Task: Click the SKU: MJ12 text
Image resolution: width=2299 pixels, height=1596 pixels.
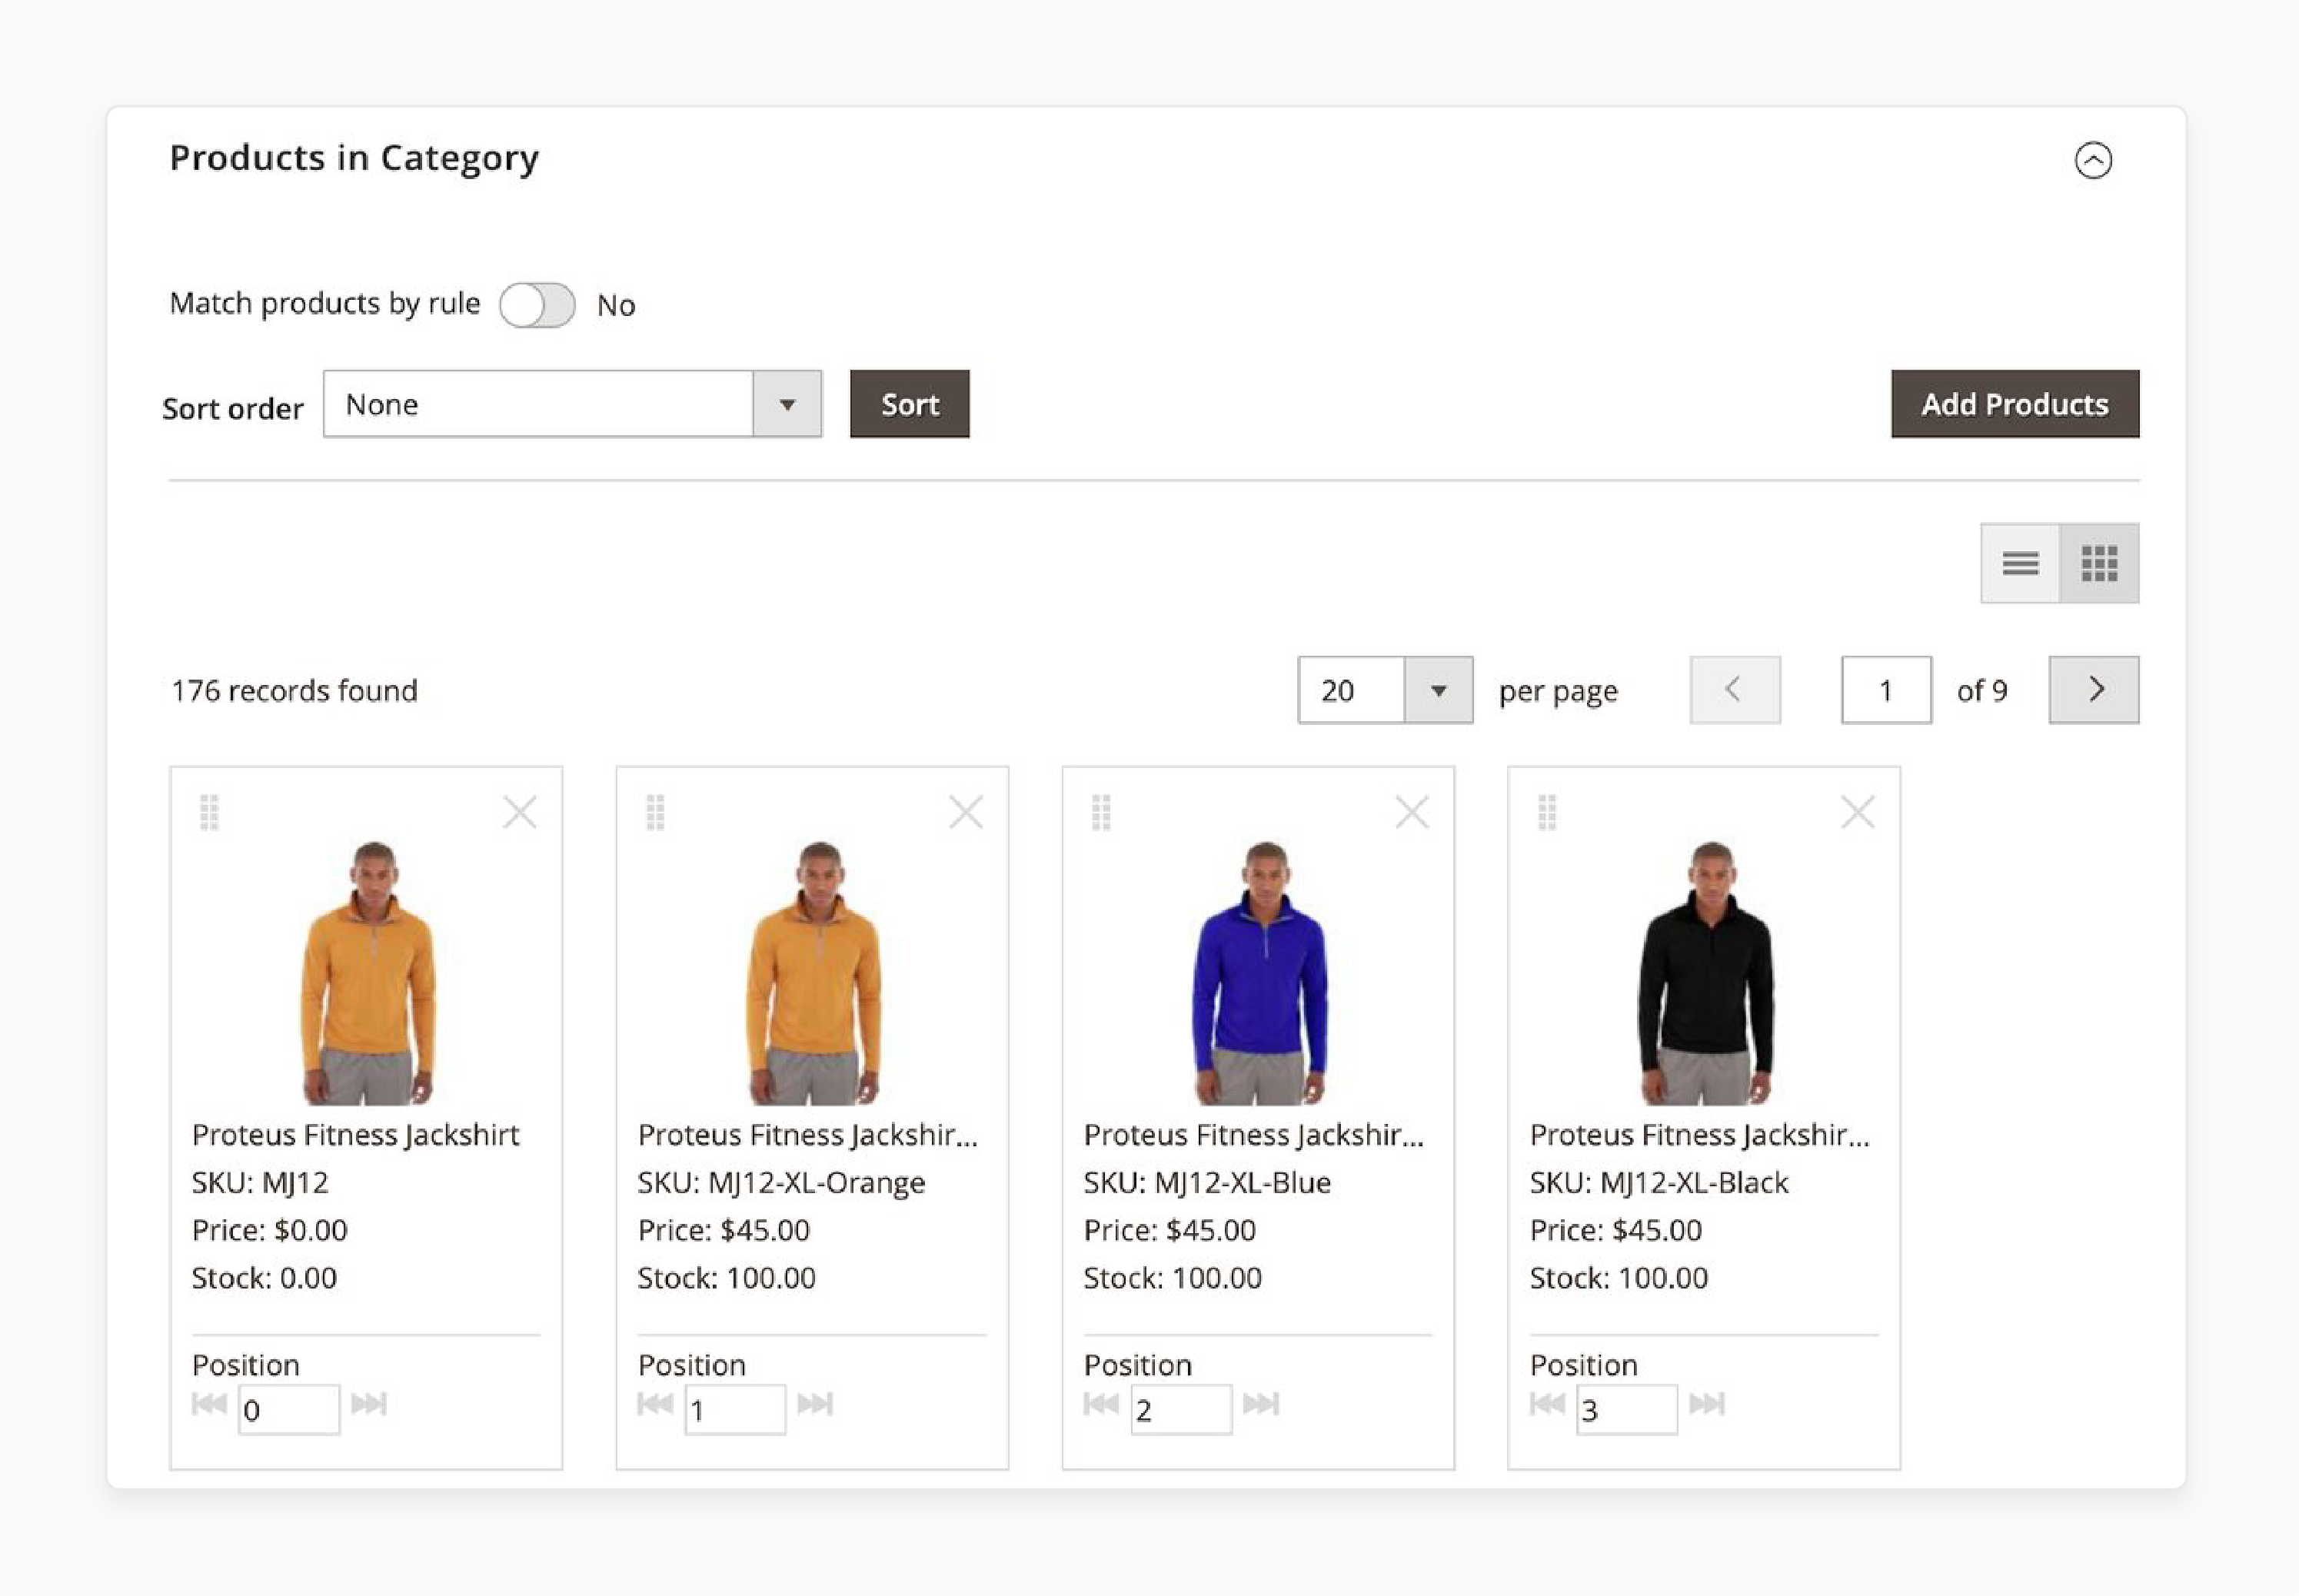Action: pyautogui.click(x=260, y=1183)
